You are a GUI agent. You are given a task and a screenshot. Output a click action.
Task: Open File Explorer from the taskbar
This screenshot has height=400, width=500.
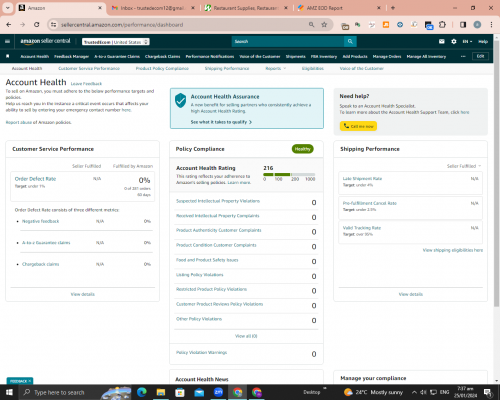pyautogui.click(x=161, y=392)
